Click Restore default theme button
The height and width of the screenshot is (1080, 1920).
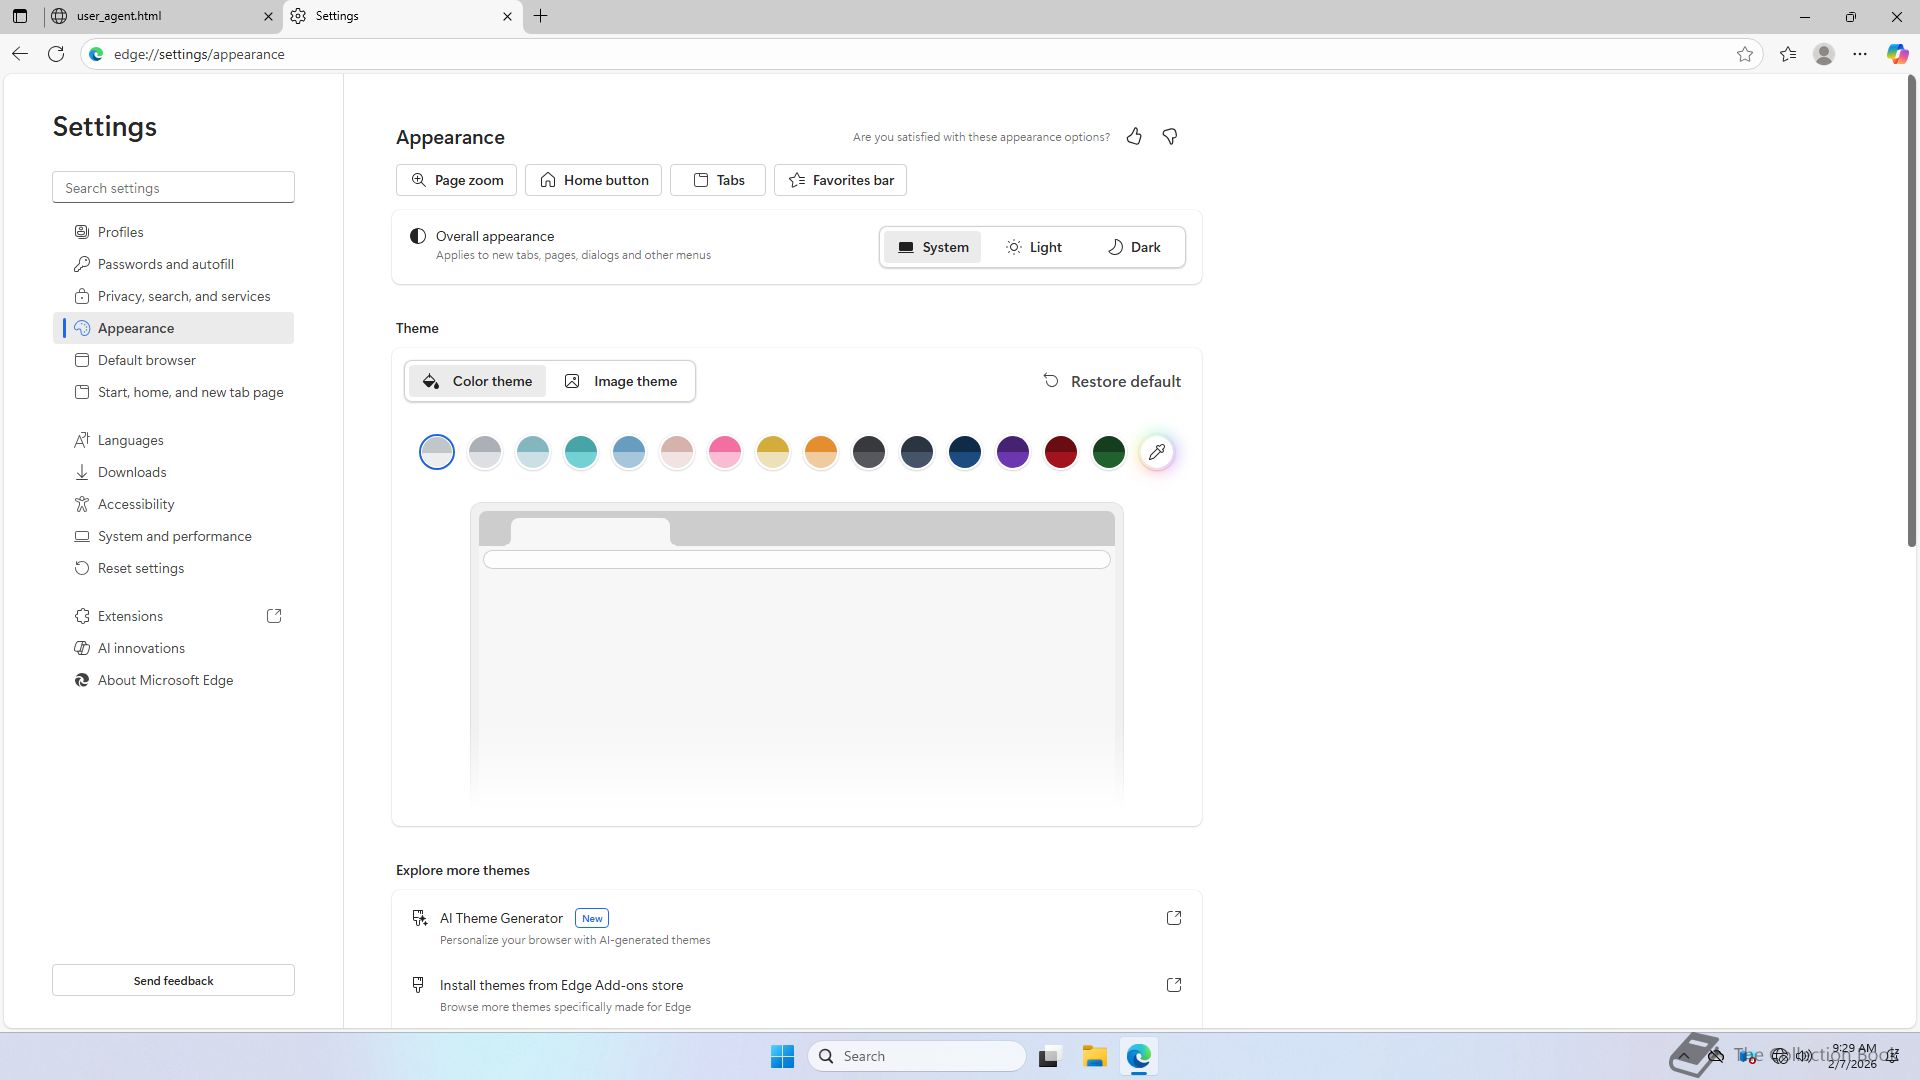pyautogui.click(x=1112, y=381)
